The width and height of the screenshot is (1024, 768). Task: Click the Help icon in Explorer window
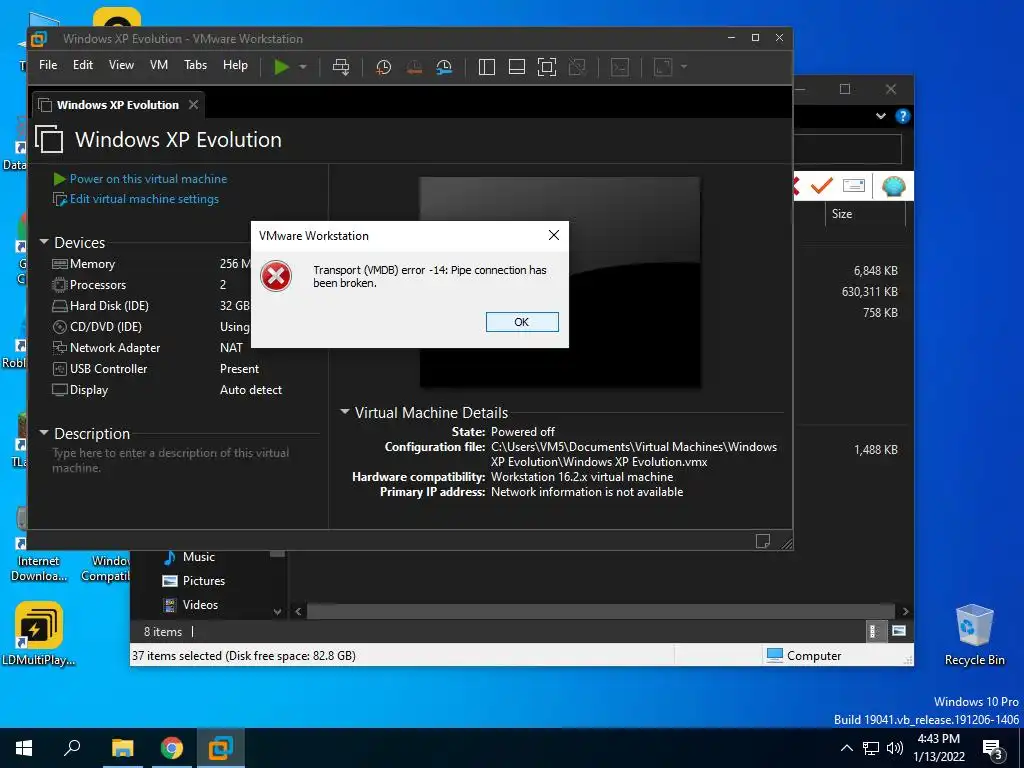pos(903,116)
